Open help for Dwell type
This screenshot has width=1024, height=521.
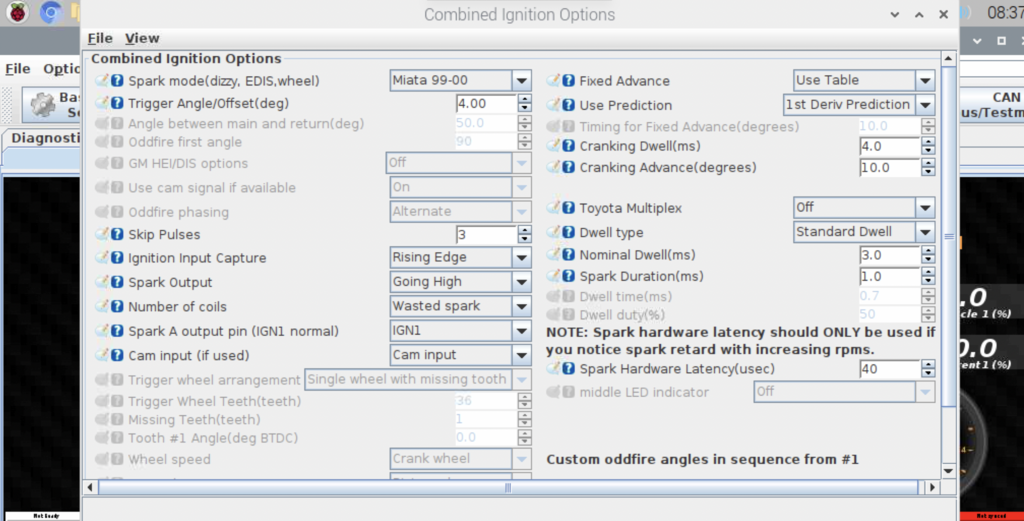[569, 232]
